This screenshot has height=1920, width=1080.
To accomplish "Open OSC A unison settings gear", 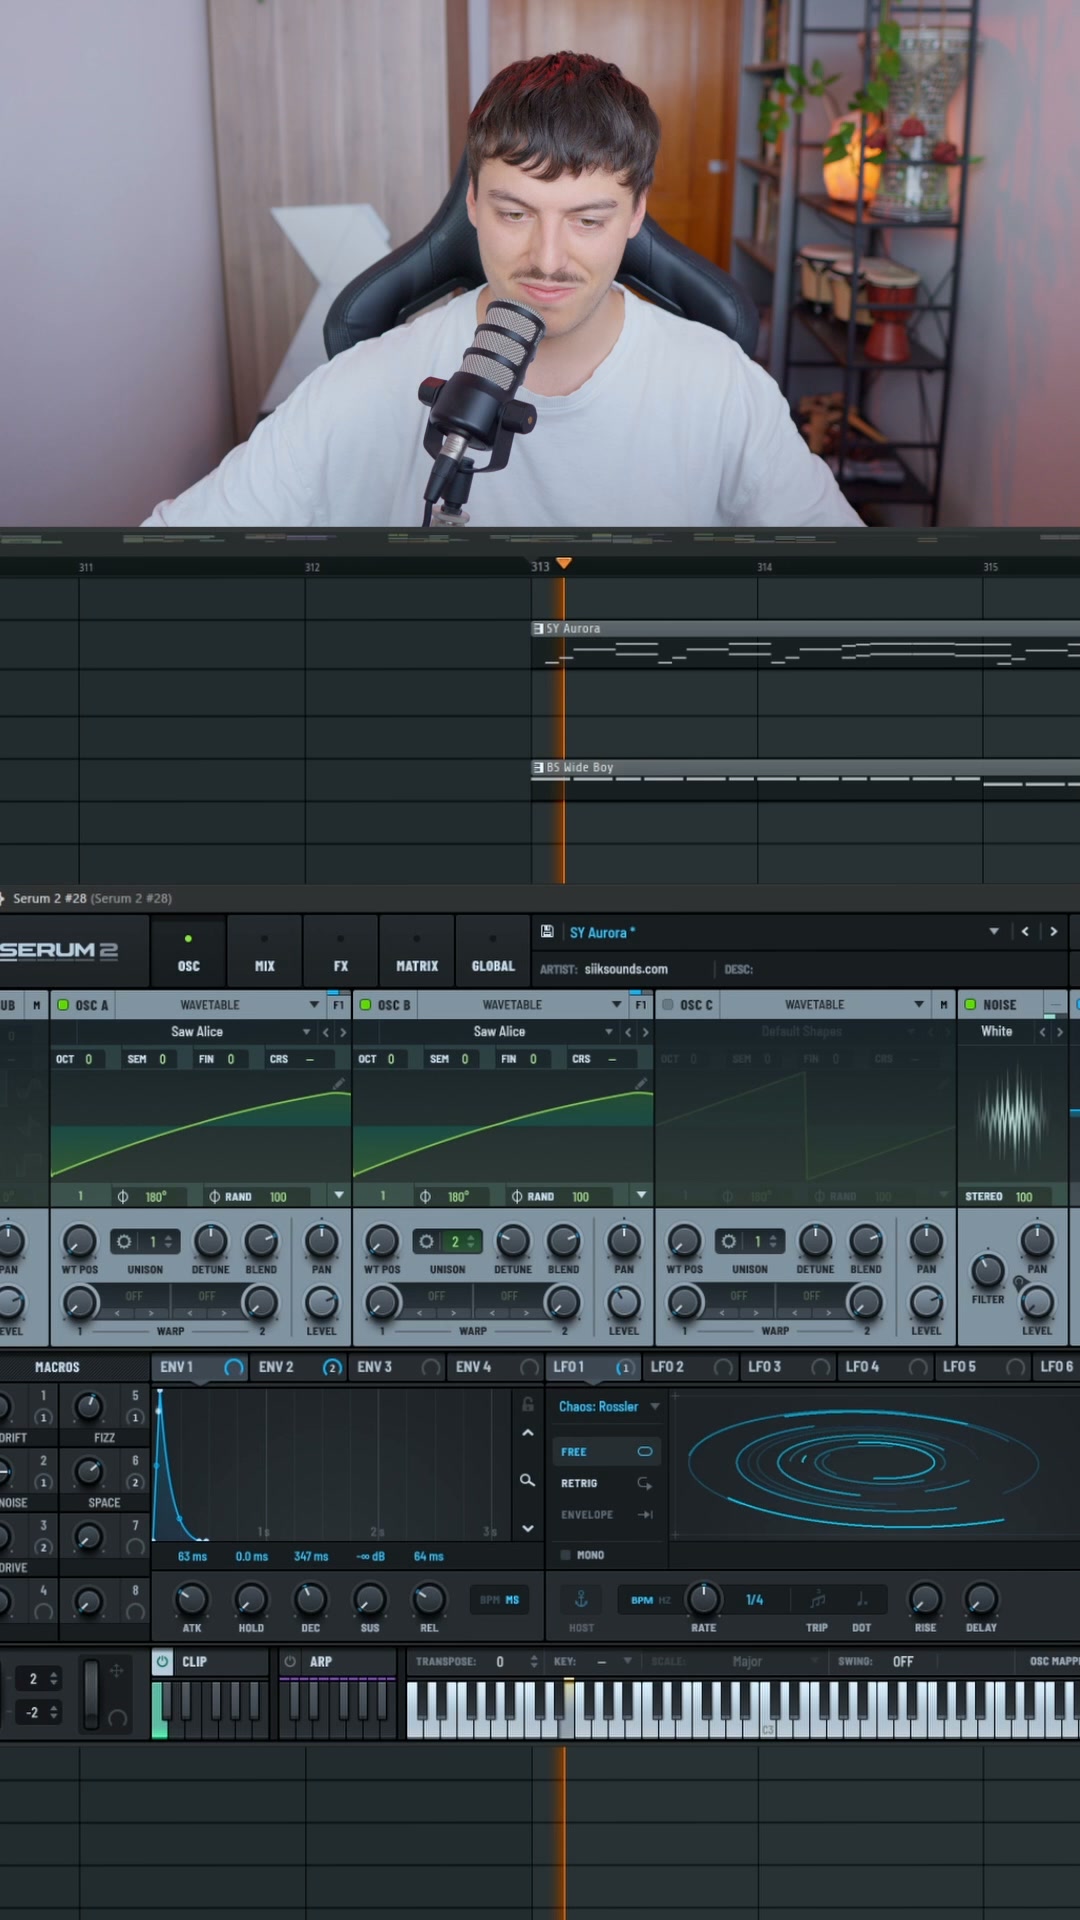I will point(124,1241).
